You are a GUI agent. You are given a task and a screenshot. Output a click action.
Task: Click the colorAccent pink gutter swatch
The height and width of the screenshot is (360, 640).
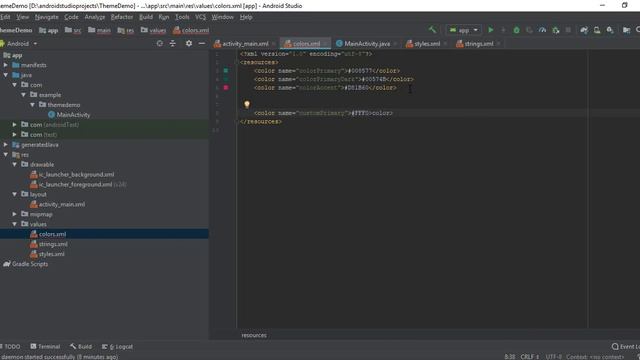coord(226,88)
